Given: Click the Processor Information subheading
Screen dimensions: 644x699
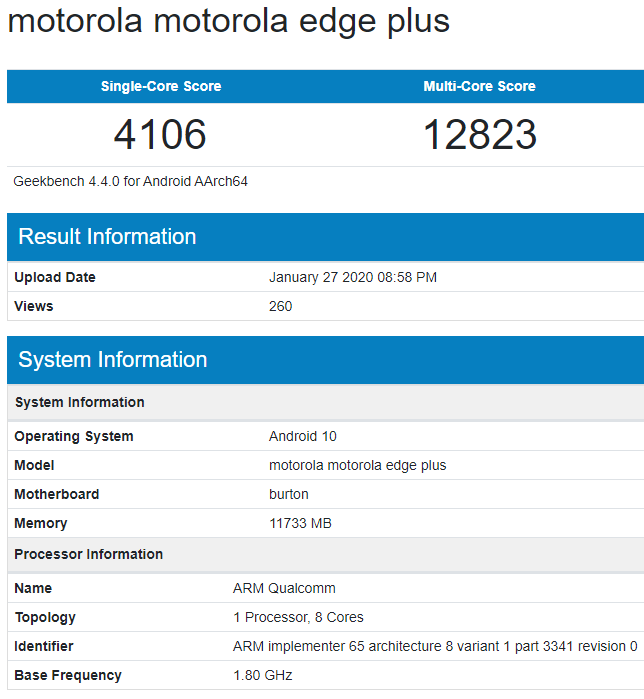Looking at the screenshot, I should click(89, 554).
